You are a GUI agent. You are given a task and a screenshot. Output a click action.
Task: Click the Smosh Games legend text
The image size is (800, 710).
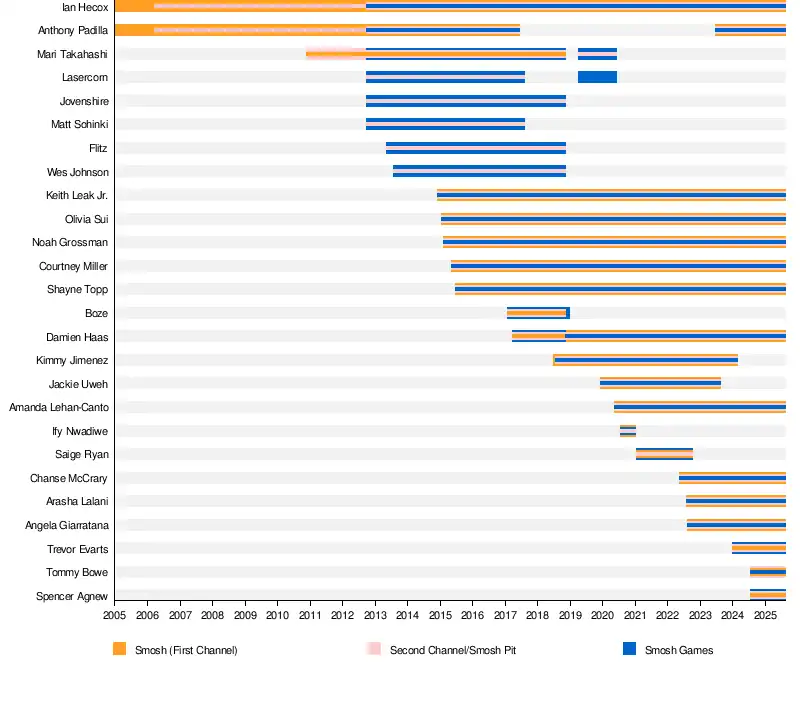(678, 650)
